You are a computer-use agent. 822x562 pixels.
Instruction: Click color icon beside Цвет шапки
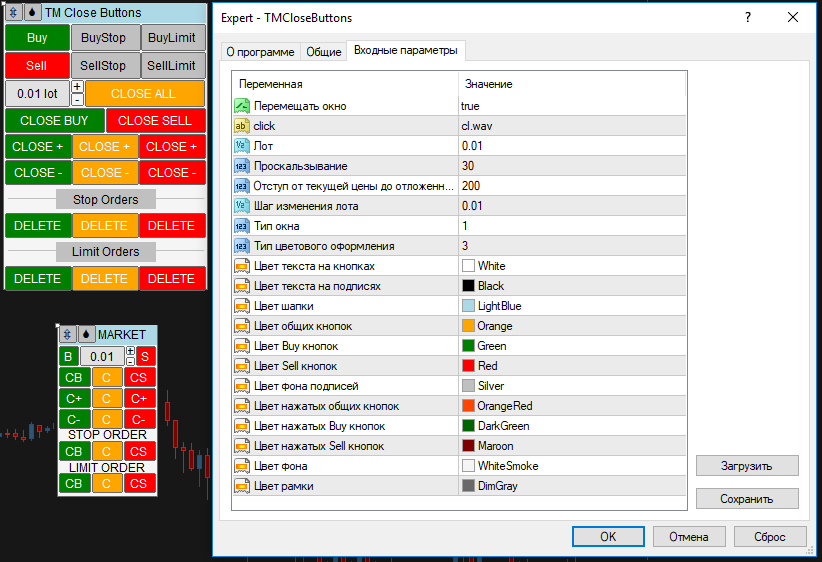point(241,306)
